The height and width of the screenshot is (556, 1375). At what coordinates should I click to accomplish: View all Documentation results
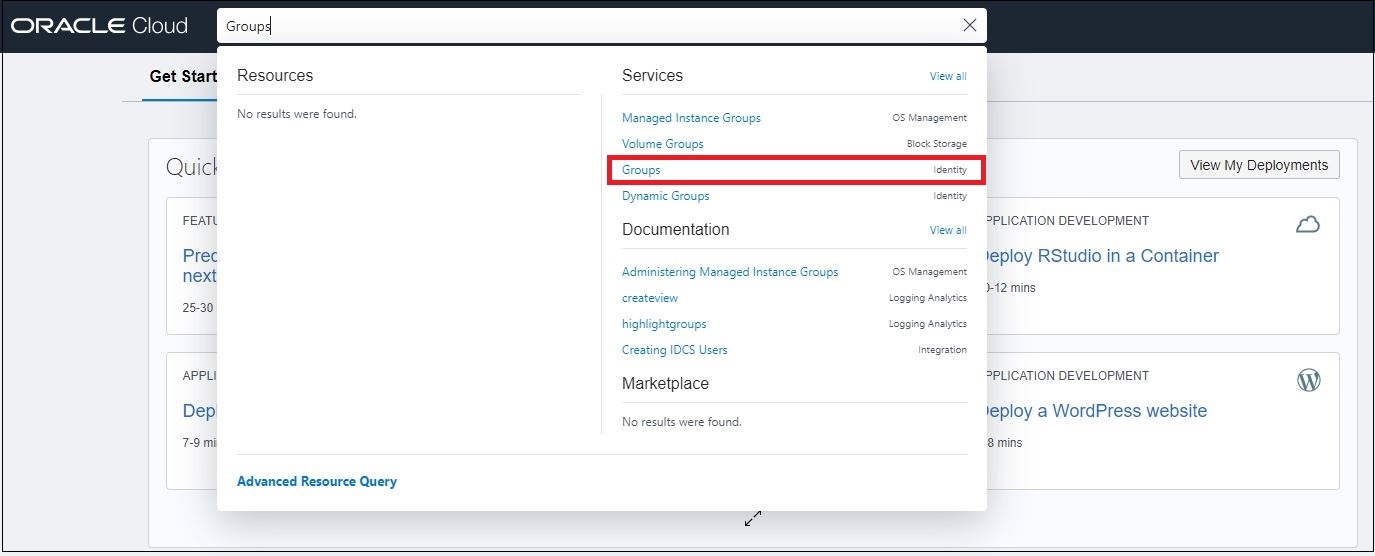click(x=947, y=230)
